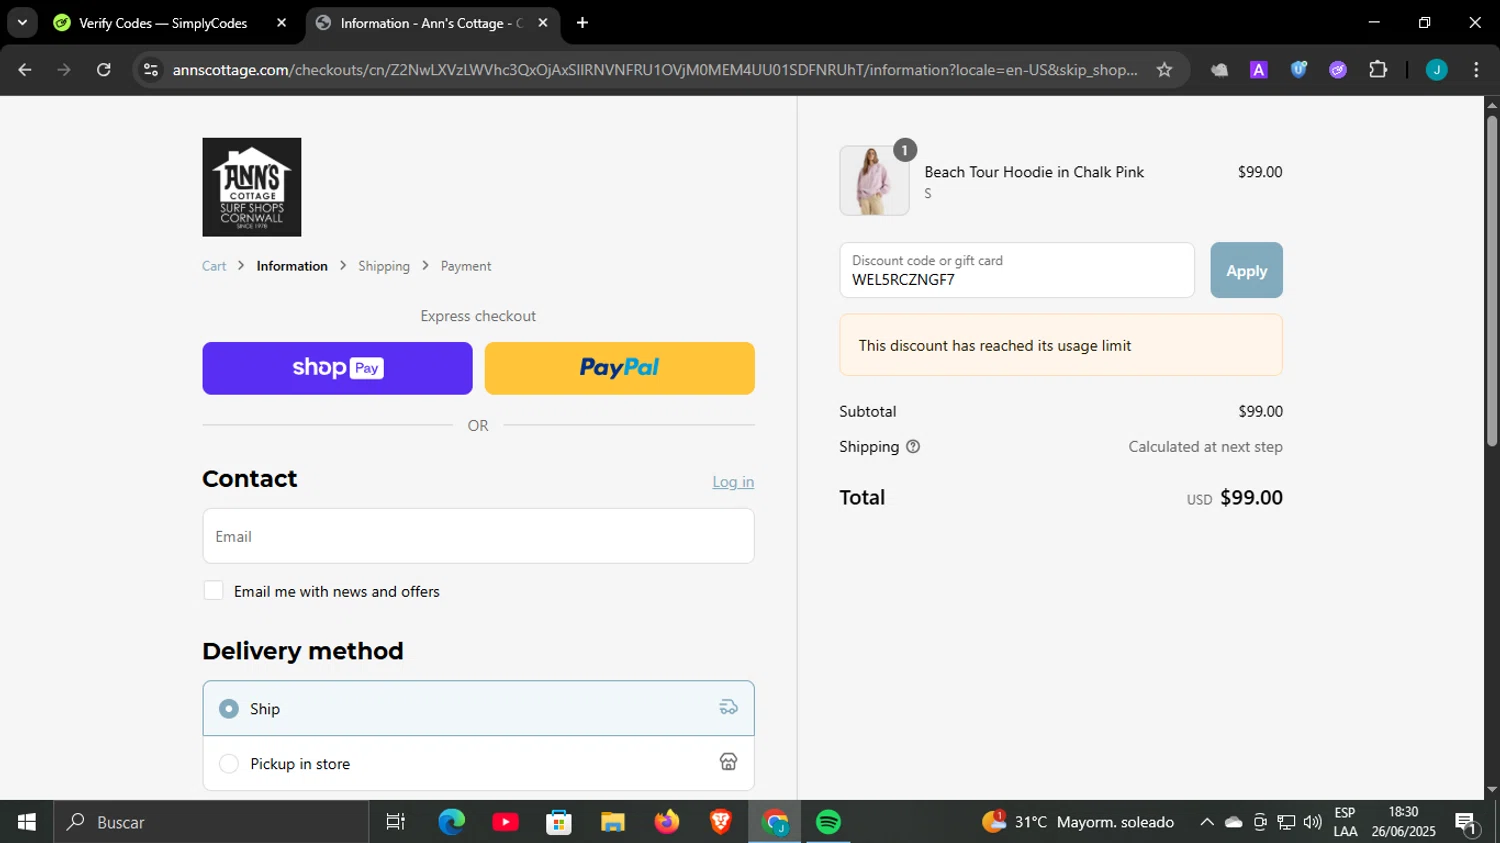Click the browser back arrow
The width and height of the screenshot is (1500, 843).
click(25, 70)
